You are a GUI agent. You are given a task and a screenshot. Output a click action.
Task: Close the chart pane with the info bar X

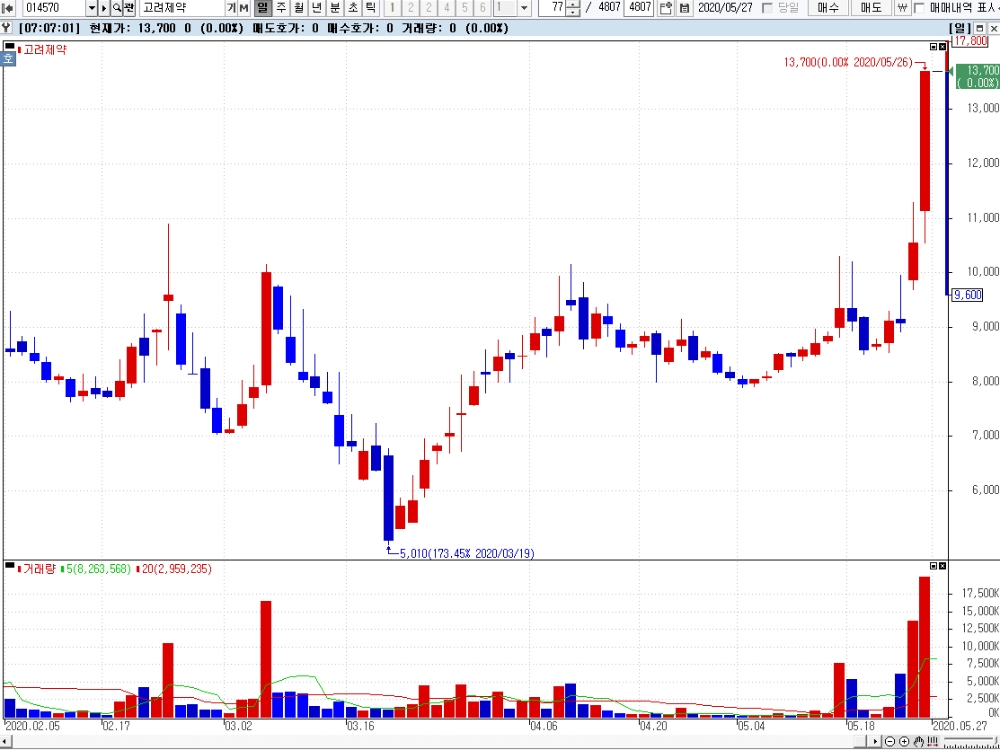coord(993,28)
